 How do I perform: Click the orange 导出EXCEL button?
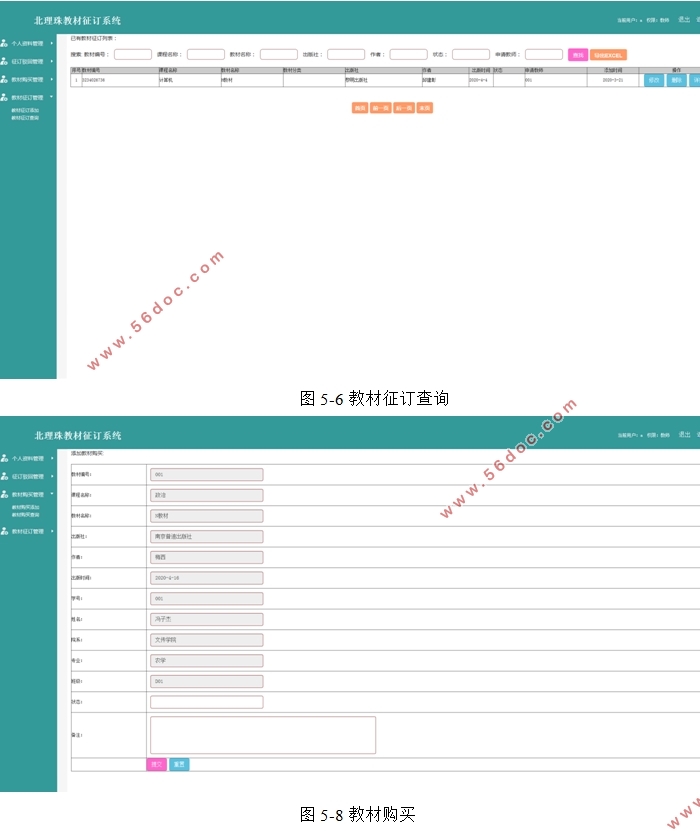click(608, 55)
